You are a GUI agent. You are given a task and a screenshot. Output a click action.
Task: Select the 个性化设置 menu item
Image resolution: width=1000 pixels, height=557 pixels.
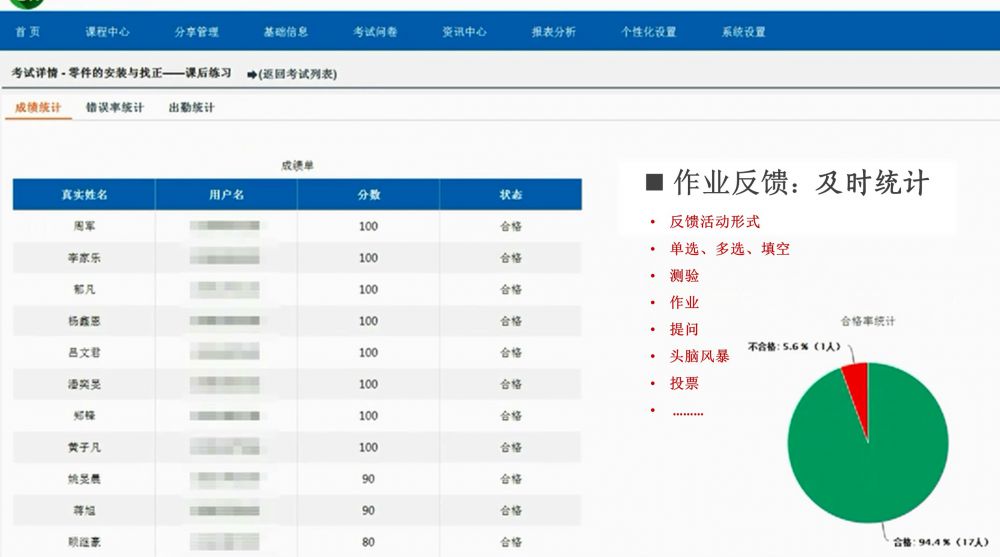click(x=648, y=32)
